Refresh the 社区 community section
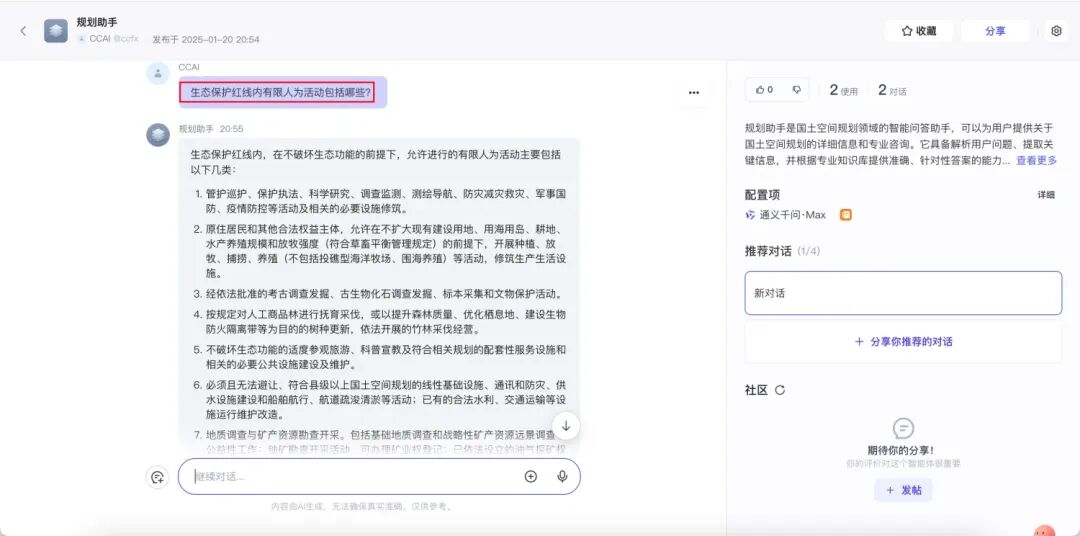The height and width of the screenshot is (536, 1080). 780,390
